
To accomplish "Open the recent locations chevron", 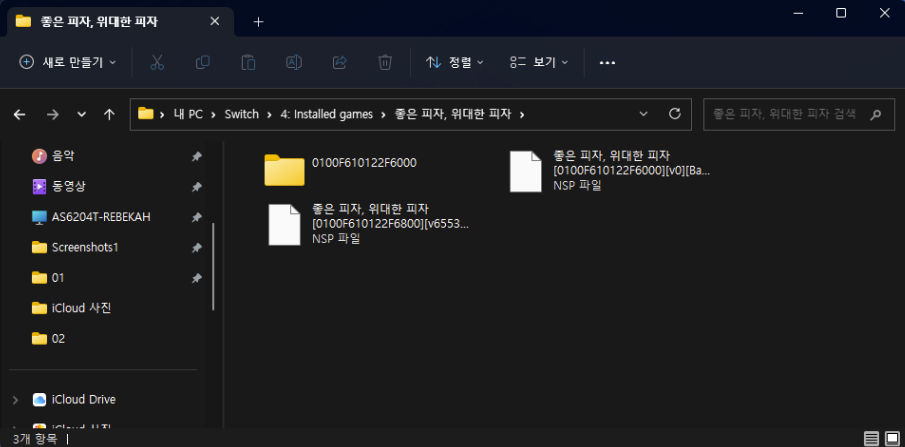I will pyautogui.click(x=81, y=114).
